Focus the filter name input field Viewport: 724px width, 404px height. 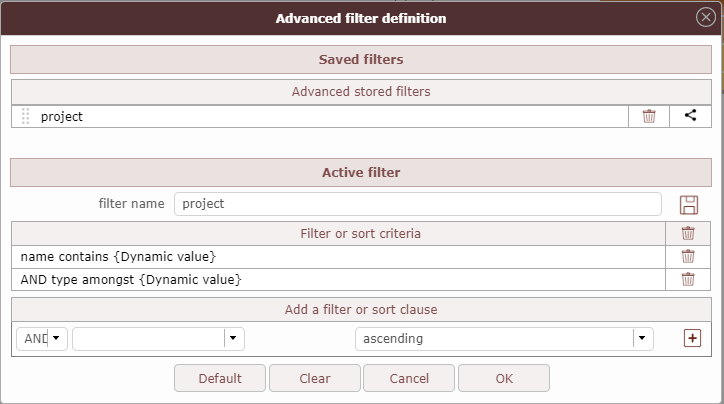point(417,204)
